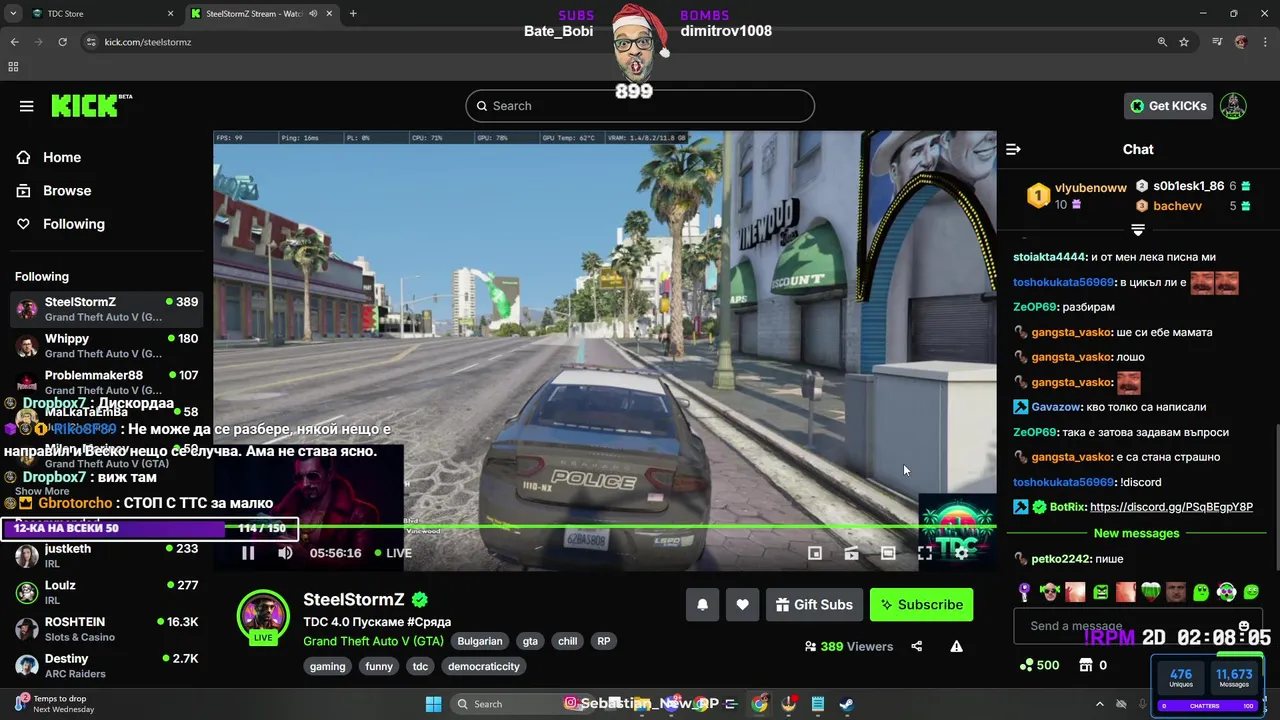Open Browse in the sidebar
1280x720 pixels.
[x=67, y=190]
